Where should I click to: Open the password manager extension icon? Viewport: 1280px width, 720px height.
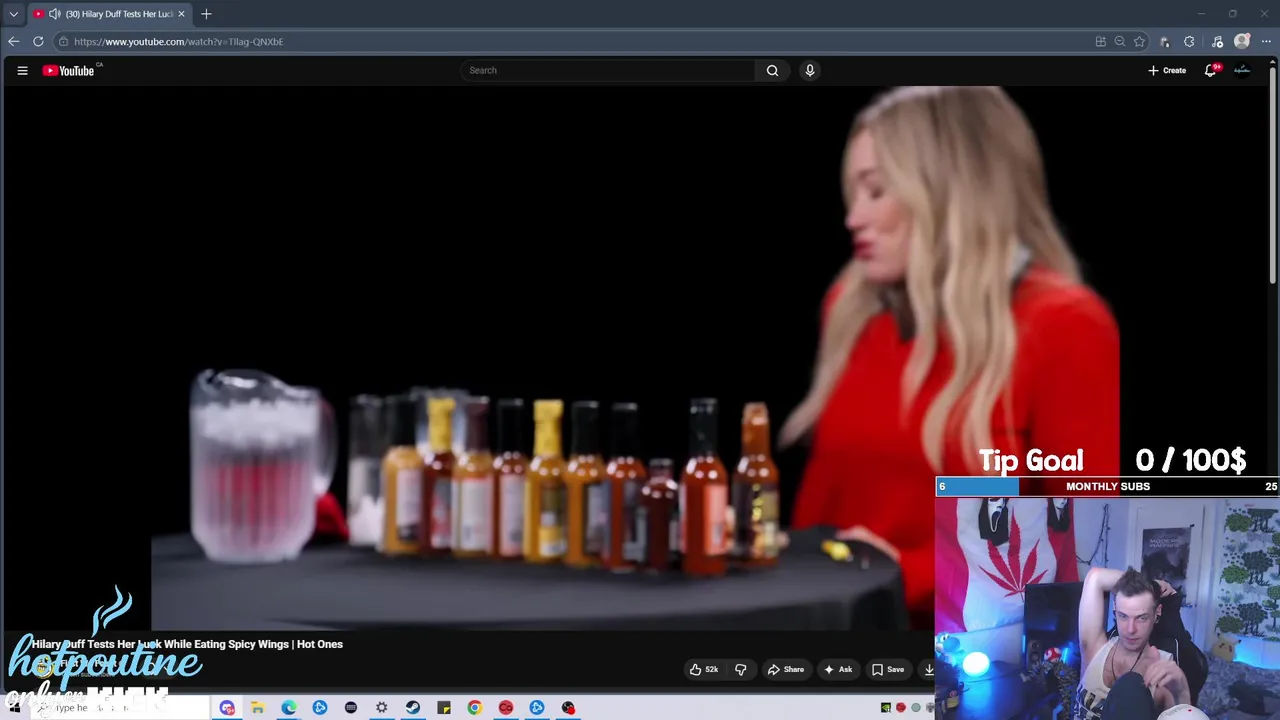click(x=1165, y=41)
